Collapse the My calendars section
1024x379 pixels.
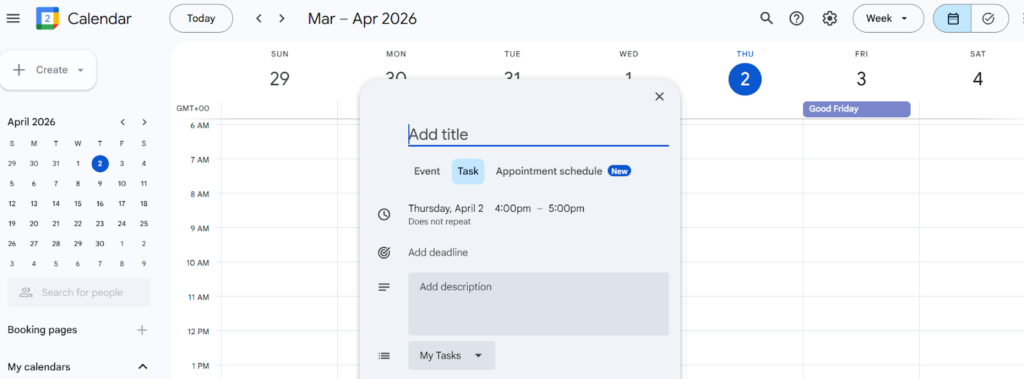[143, 367]
